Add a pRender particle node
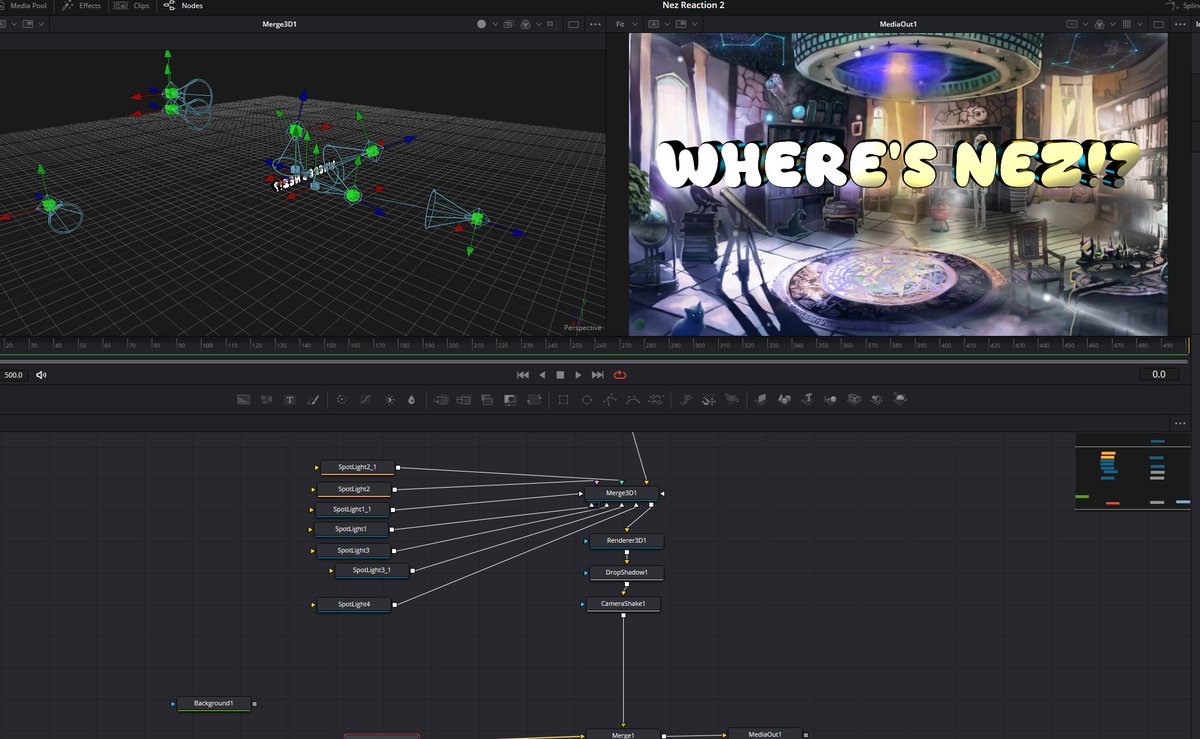 pos(731,400)
